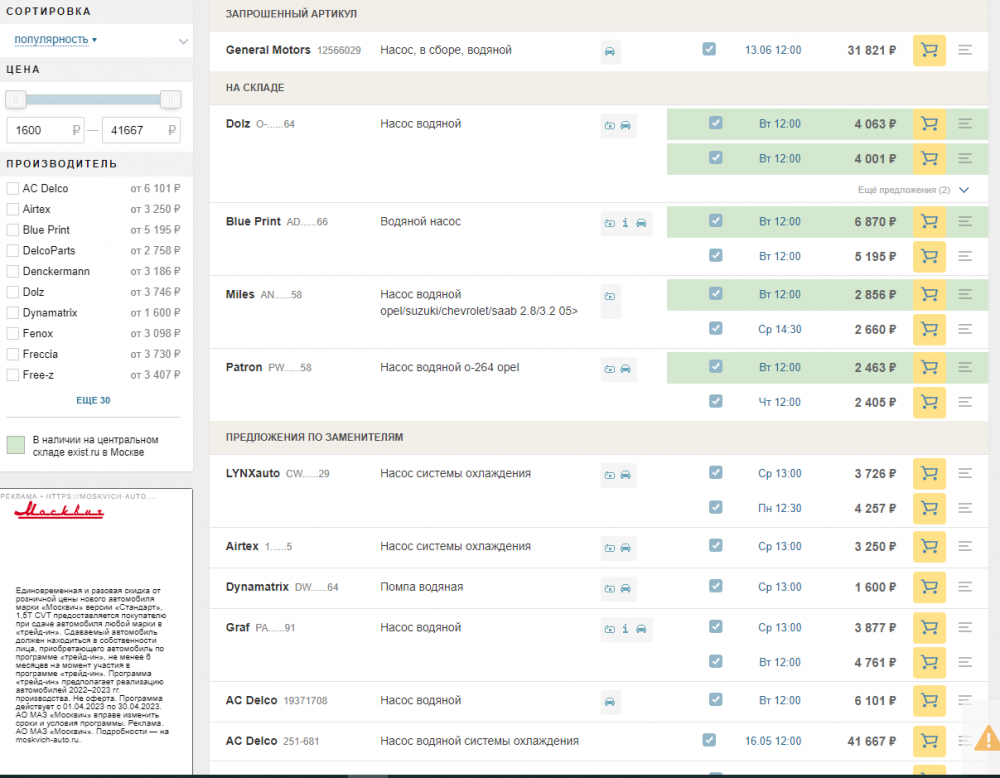
Task: Add General Motors pump to cart
Action: (x=929, y=50)
